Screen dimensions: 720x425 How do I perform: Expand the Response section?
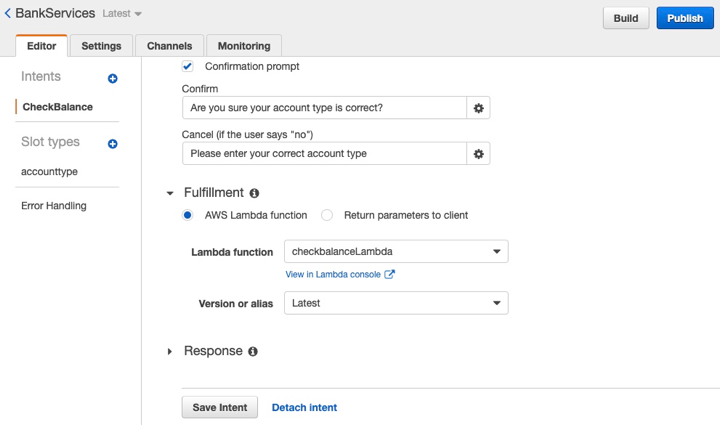click(170, 352)
